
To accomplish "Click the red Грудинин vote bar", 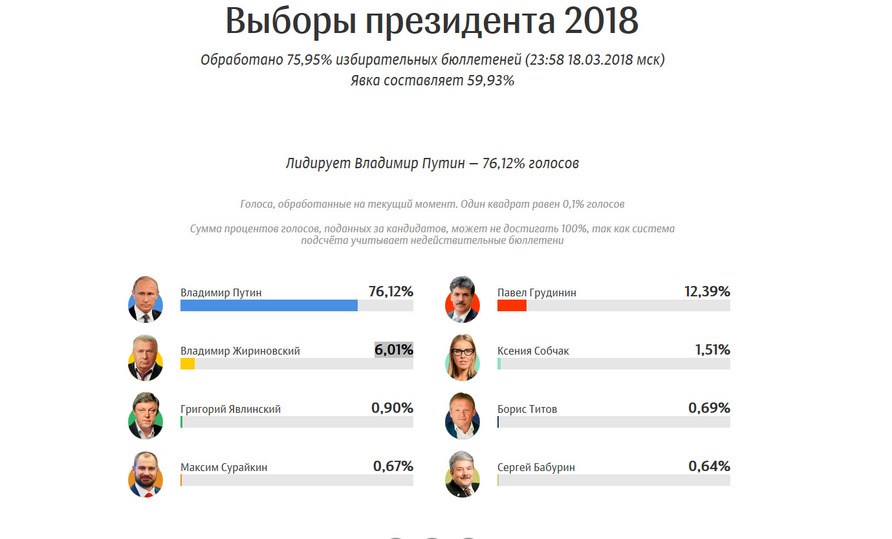I will click(511, 306).
